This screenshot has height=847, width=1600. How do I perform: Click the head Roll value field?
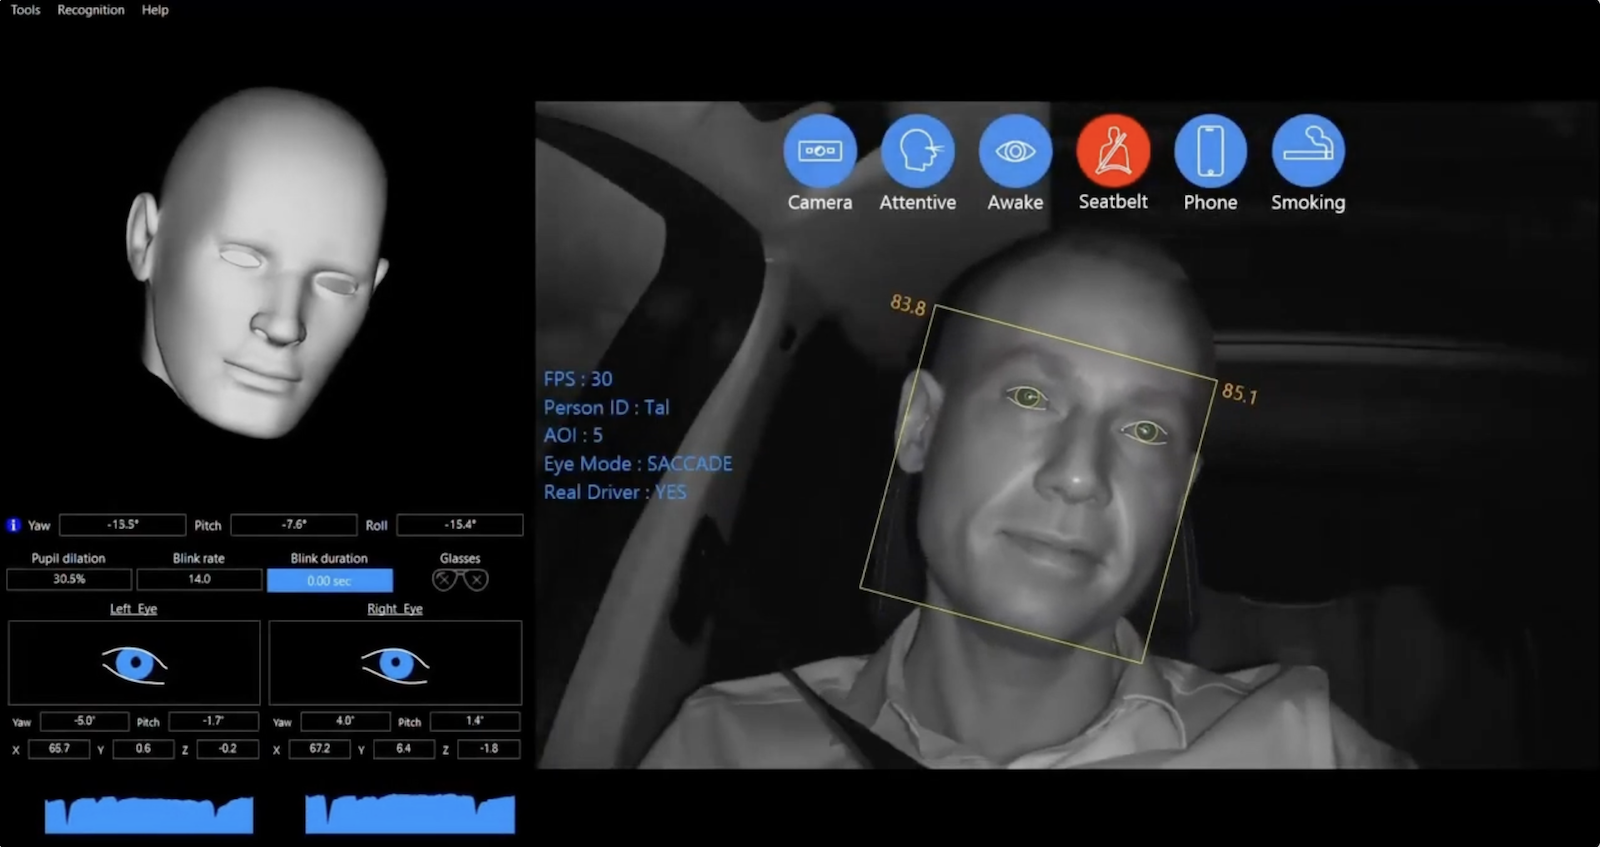tap(460, 525)
